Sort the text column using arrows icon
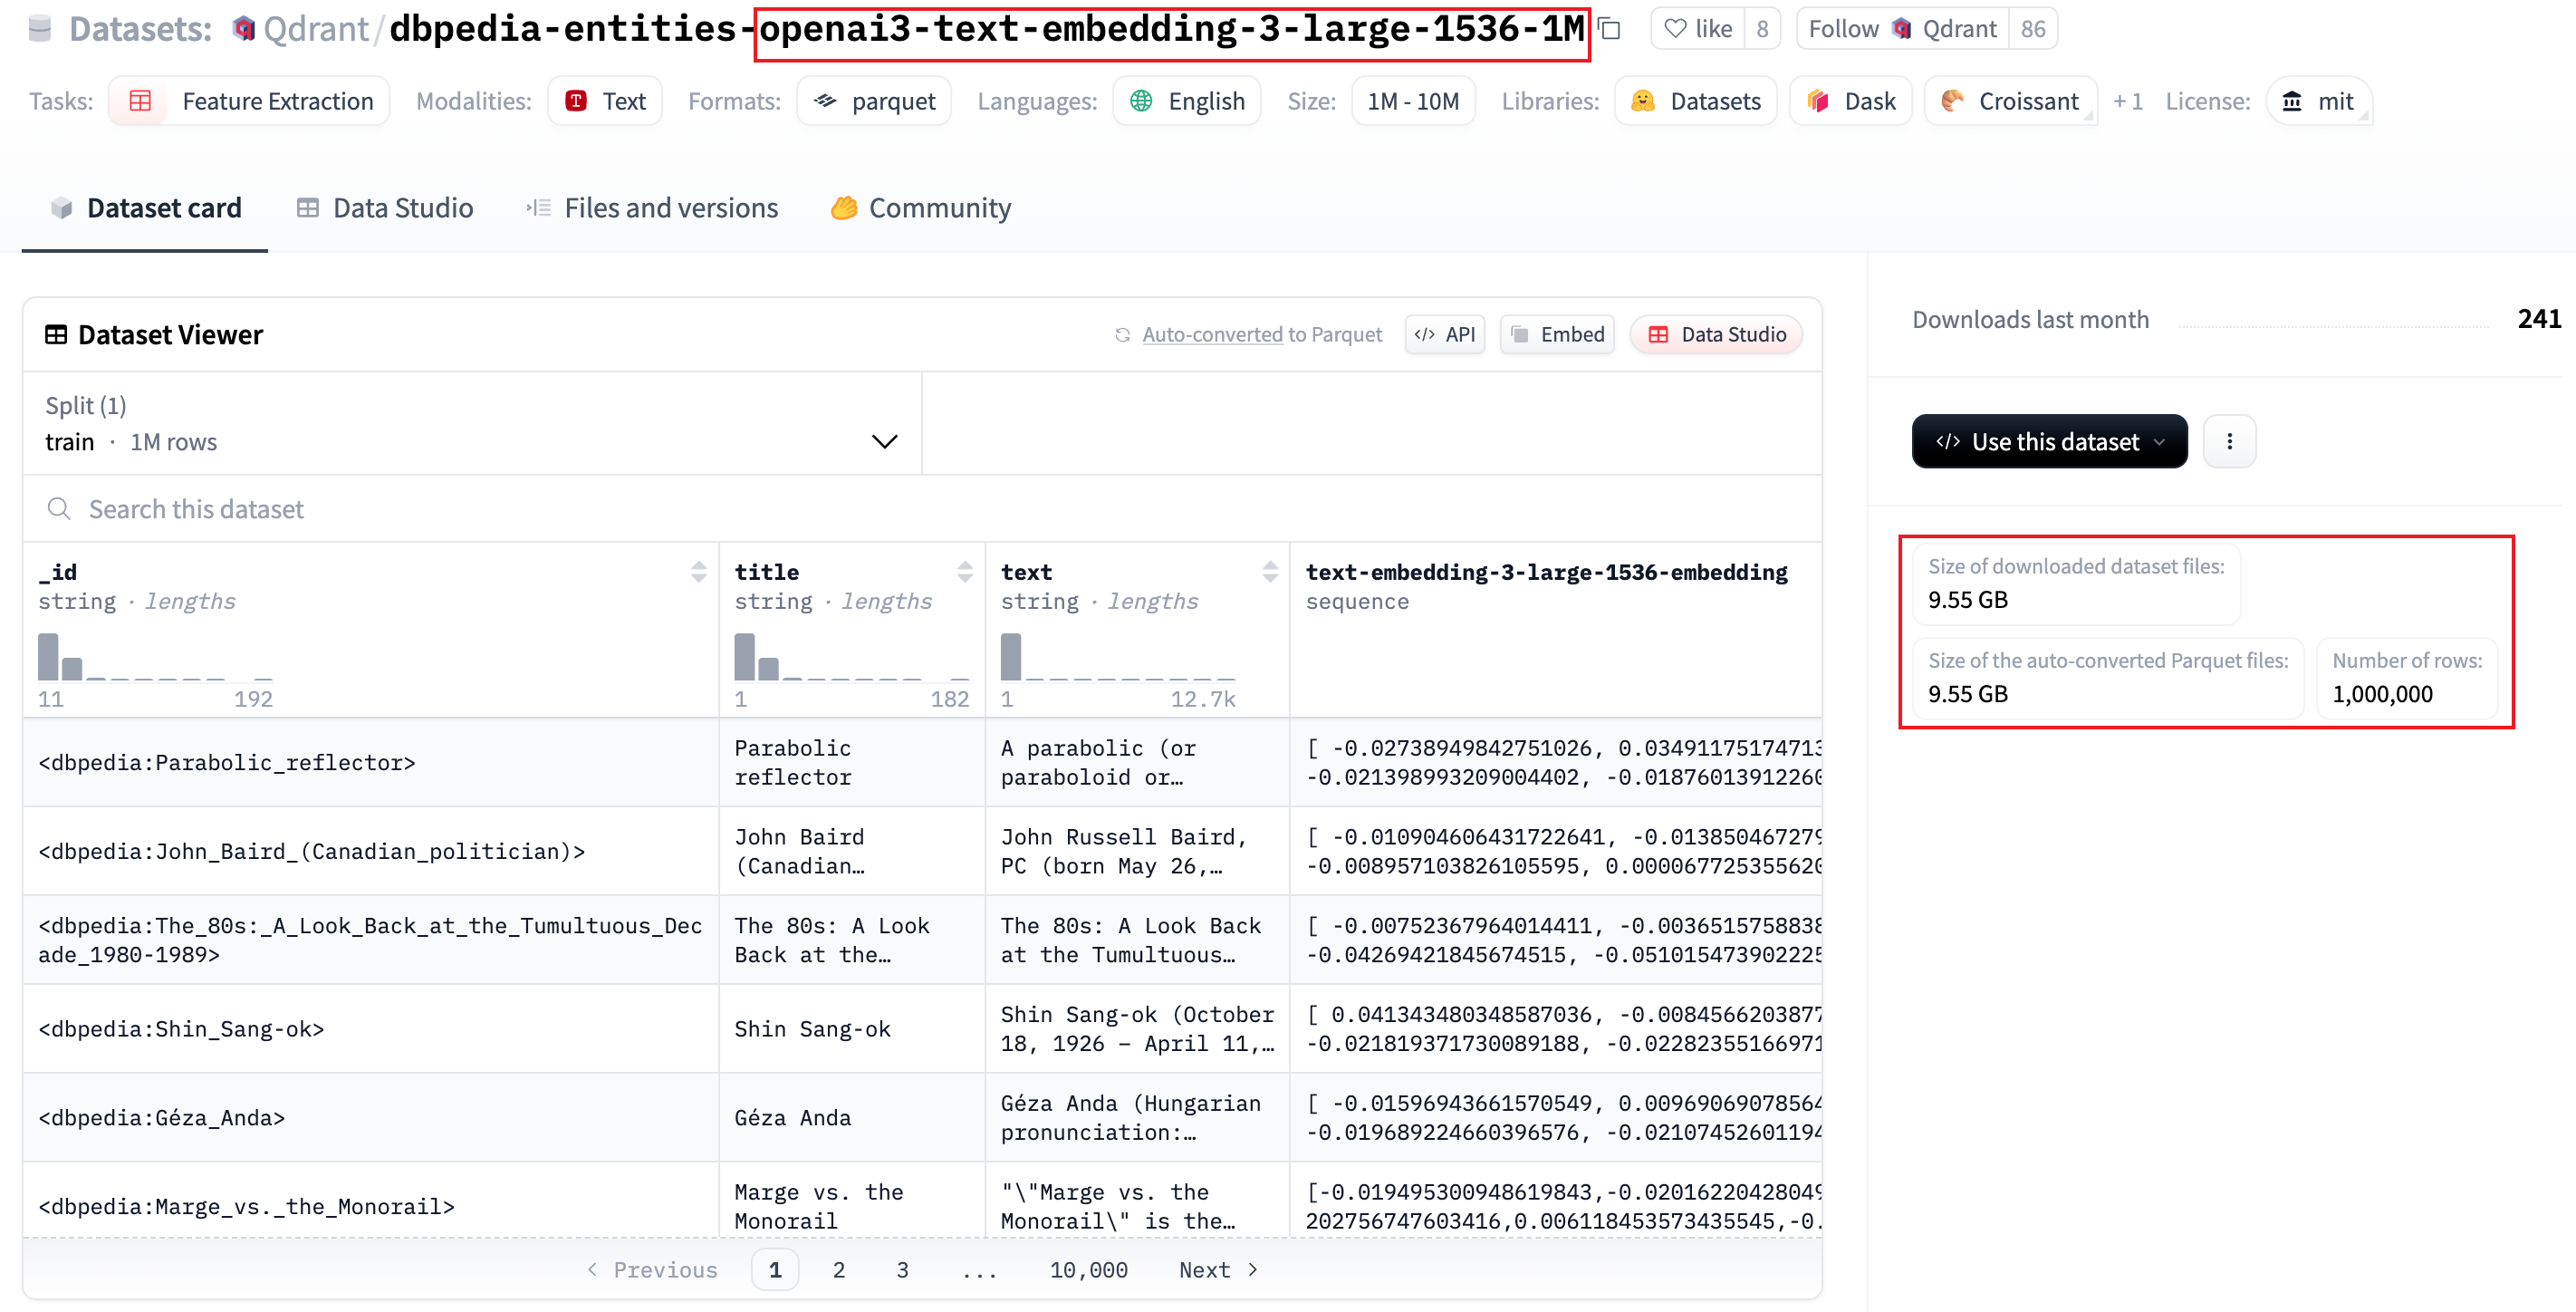The width and height of the screenshot is (2576, 1312). (x=1269, y=572)
